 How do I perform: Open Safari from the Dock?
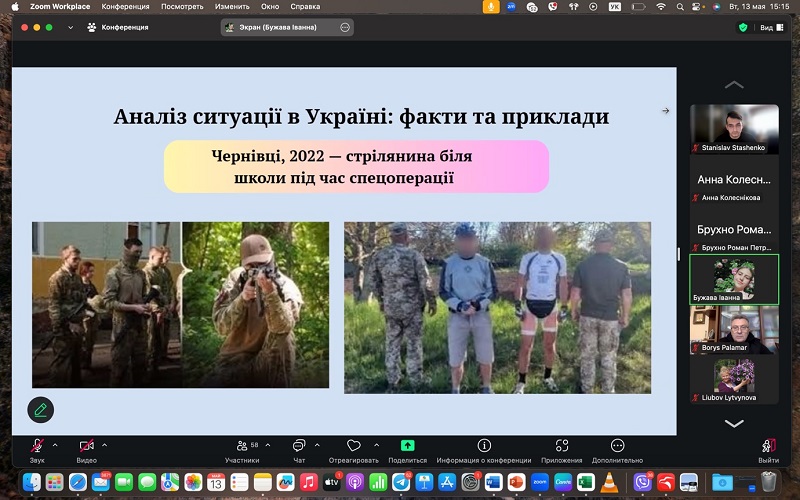(78, 482)
